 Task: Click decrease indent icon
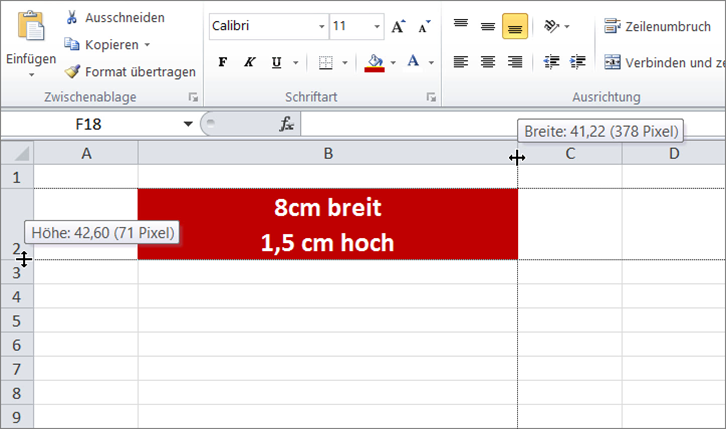(551, 62)
